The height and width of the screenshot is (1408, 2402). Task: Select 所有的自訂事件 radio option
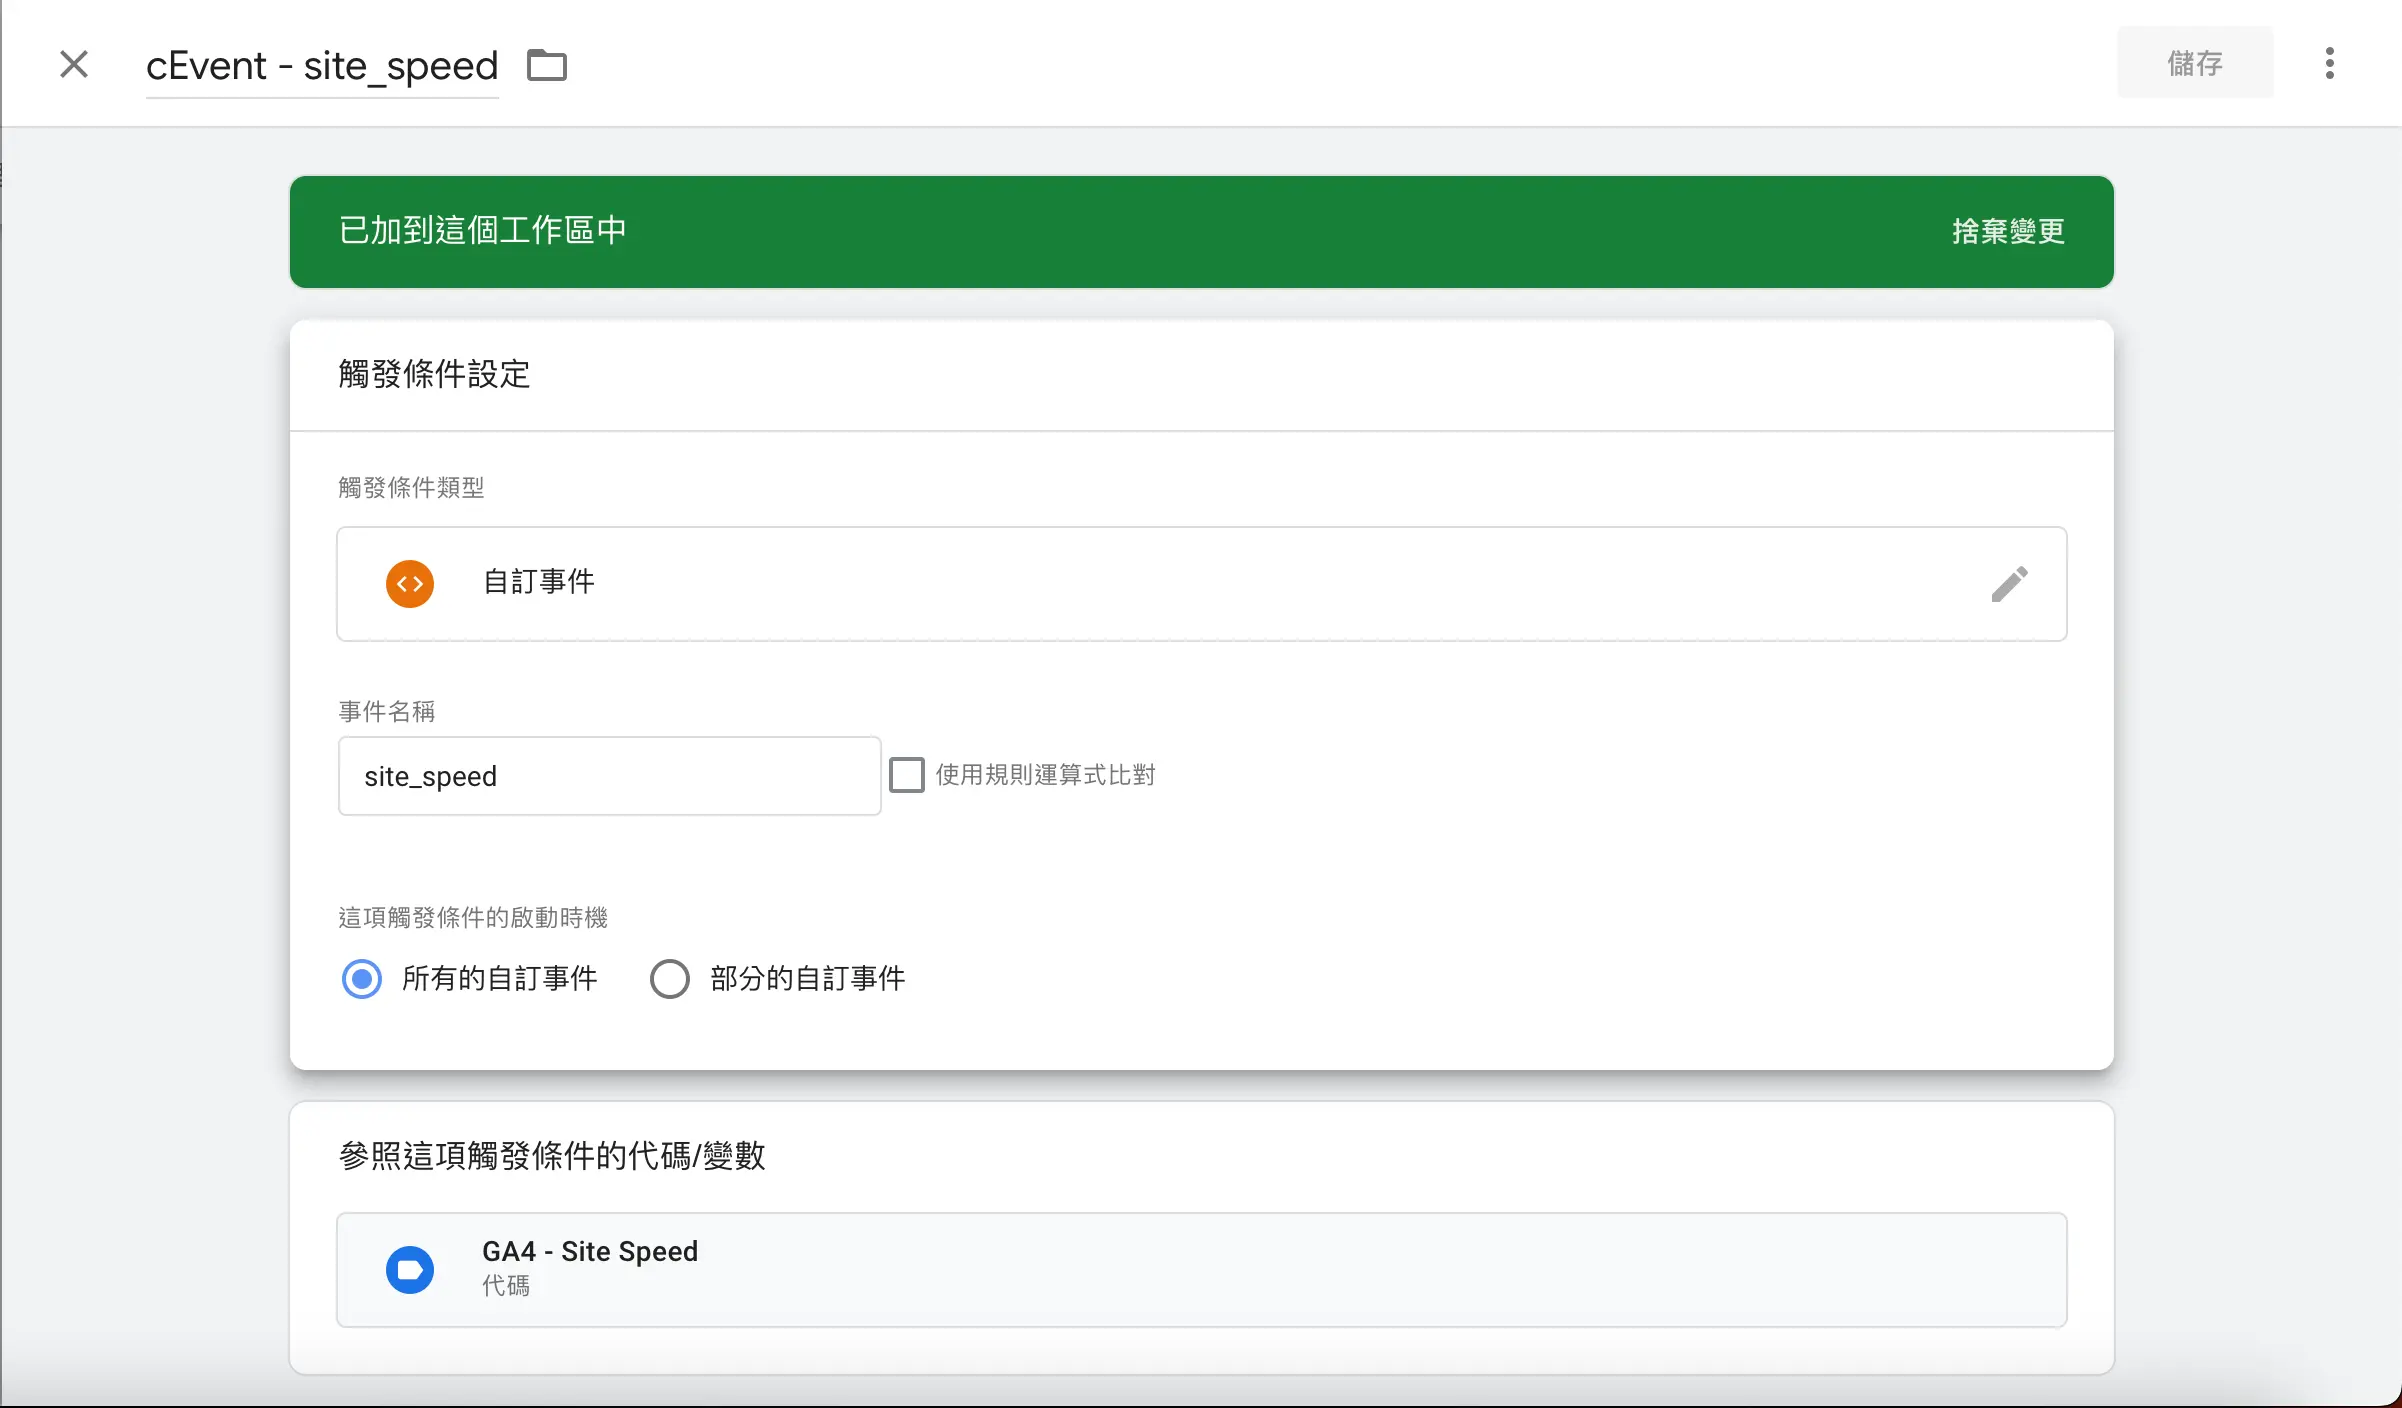[x=362, y=979]
